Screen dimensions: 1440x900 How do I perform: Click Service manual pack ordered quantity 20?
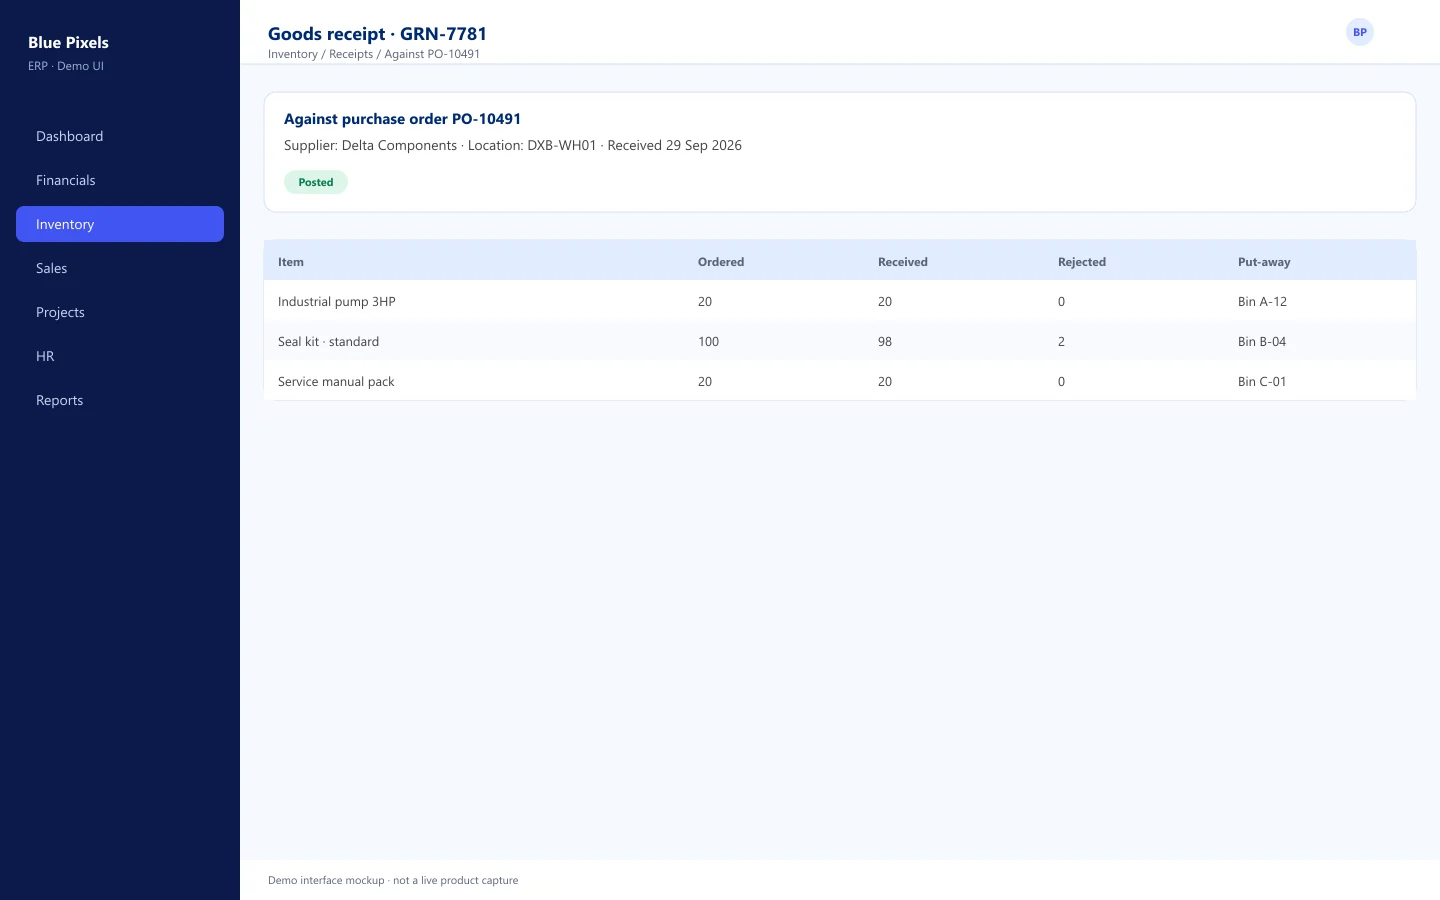tap(705, 381)
